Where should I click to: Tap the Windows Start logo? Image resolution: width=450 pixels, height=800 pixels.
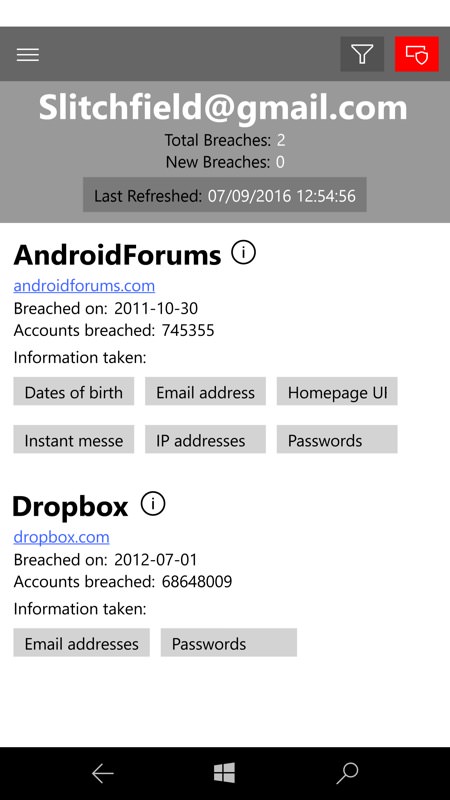[224, 773]
